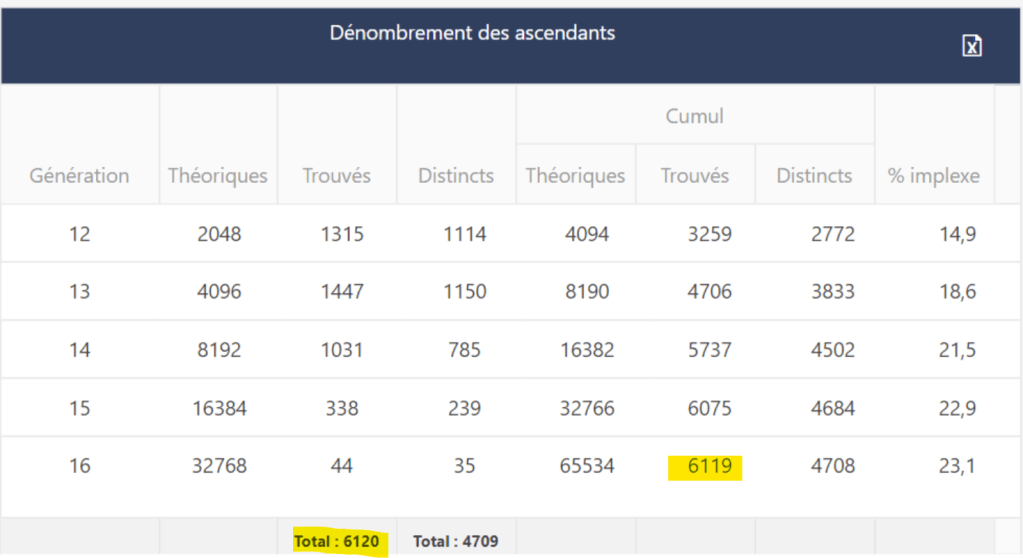Click the 23,1 implexe percentage cell
Screen dimensions: 1023x558
tap(957, 466)
